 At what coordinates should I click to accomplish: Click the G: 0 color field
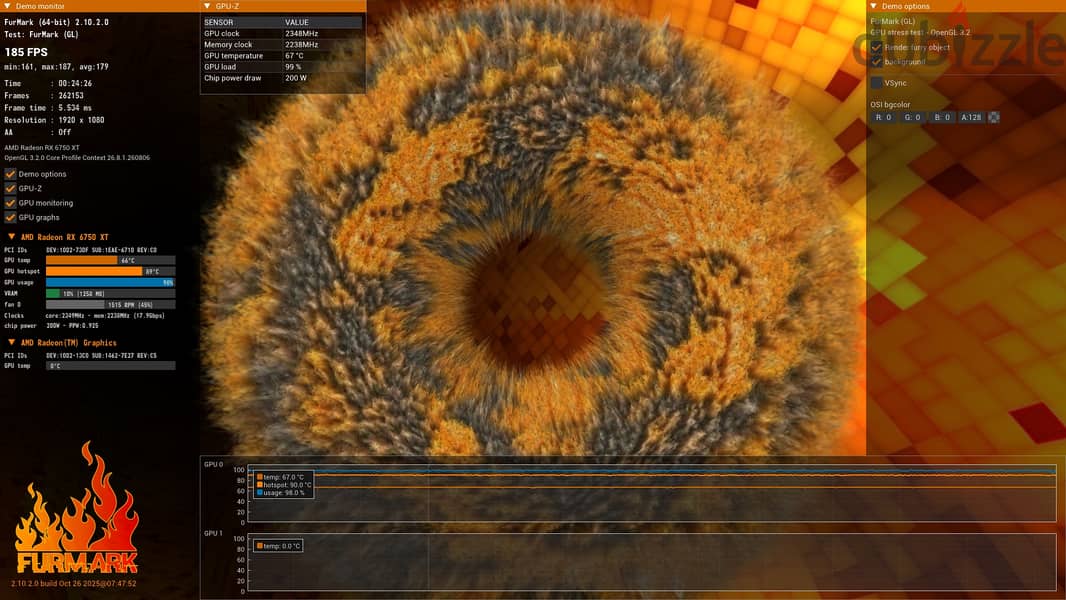[912, 118]
